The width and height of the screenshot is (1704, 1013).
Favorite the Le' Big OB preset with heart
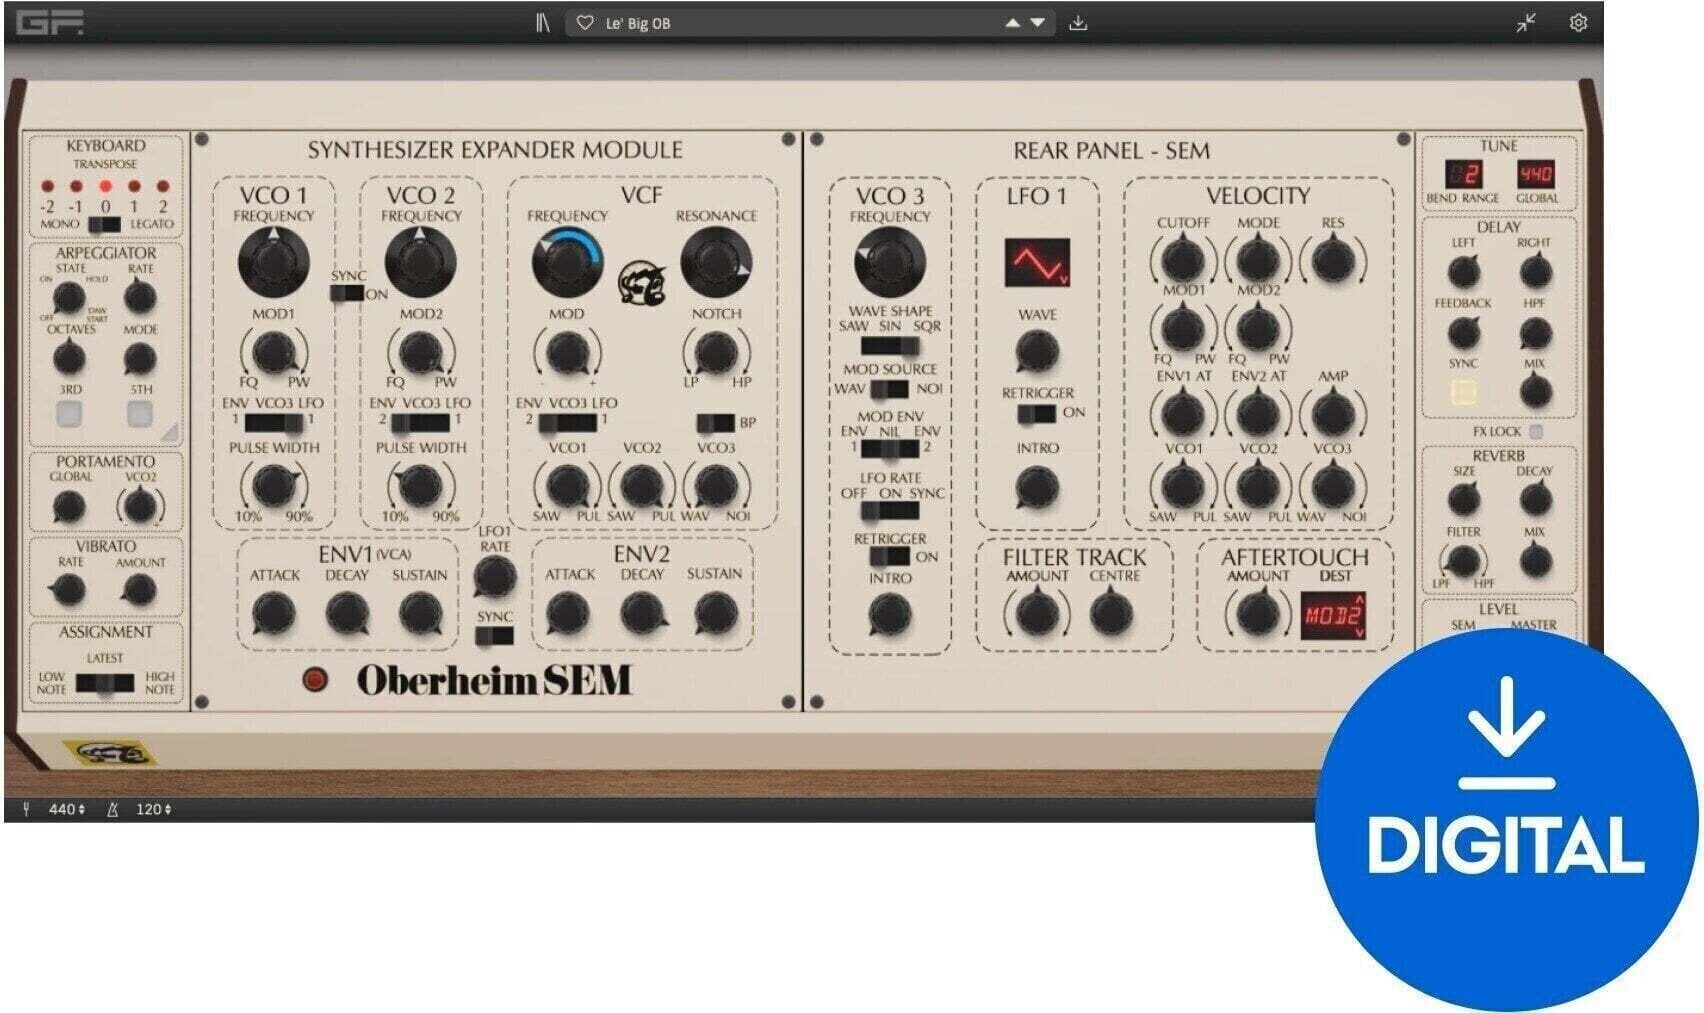click(585, 22)
